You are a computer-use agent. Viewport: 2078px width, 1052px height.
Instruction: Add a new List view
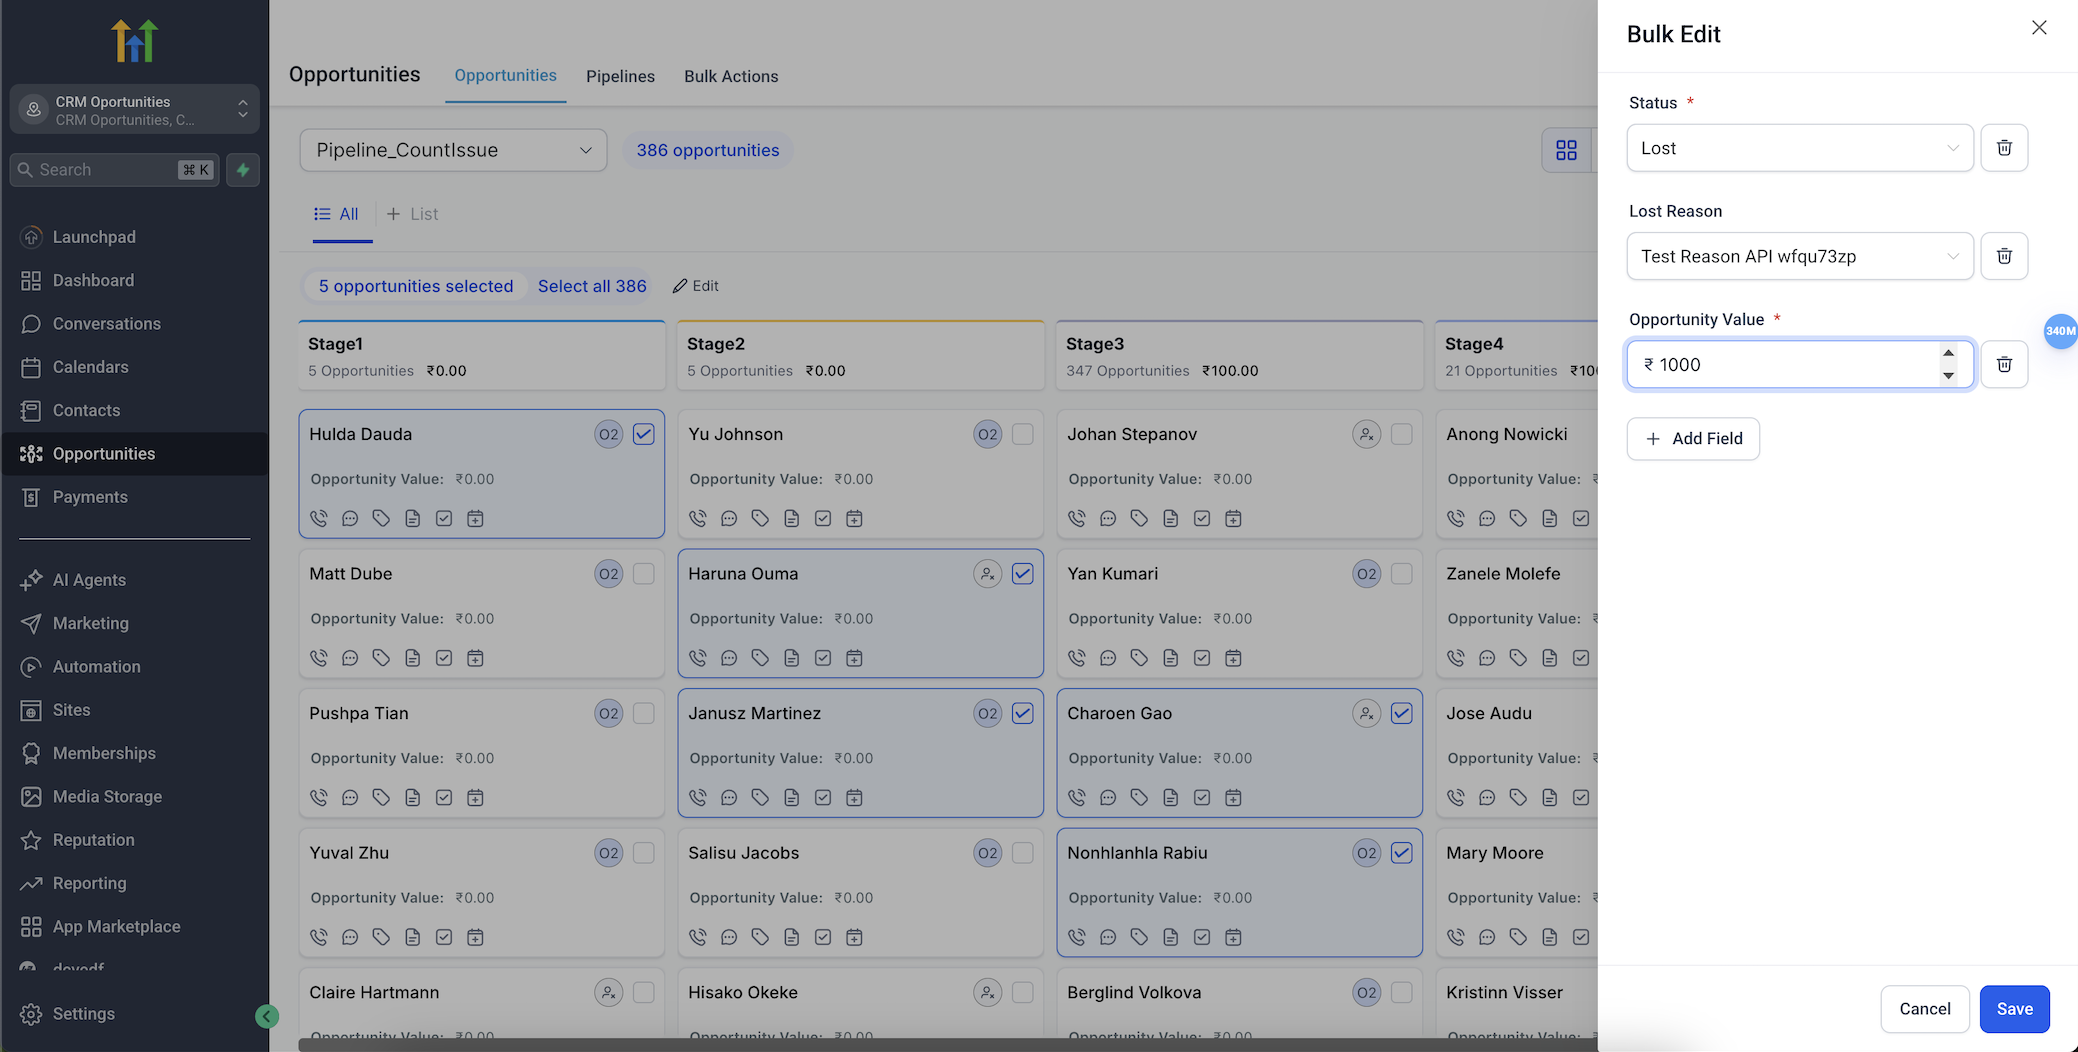point(412,214)
